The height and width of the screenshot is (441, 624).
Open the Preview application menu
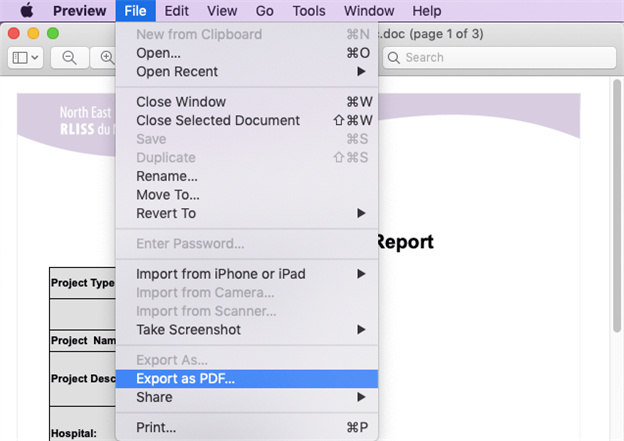79,11
